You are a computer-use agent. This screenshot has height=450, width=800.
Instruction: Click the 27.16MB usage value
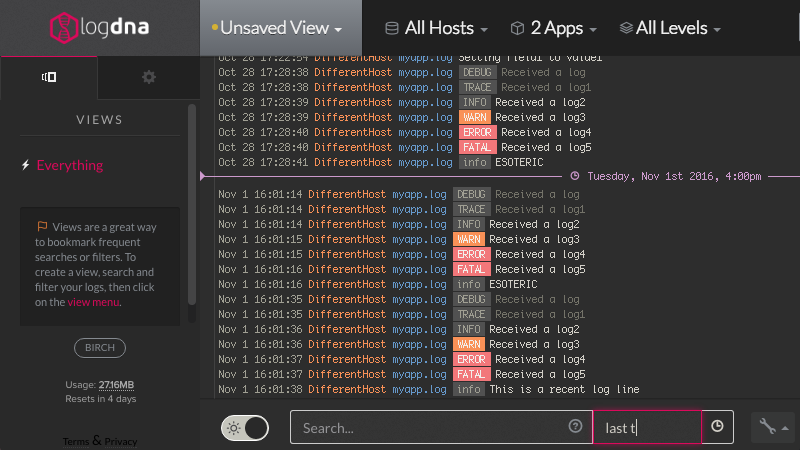tap(116, 385)
